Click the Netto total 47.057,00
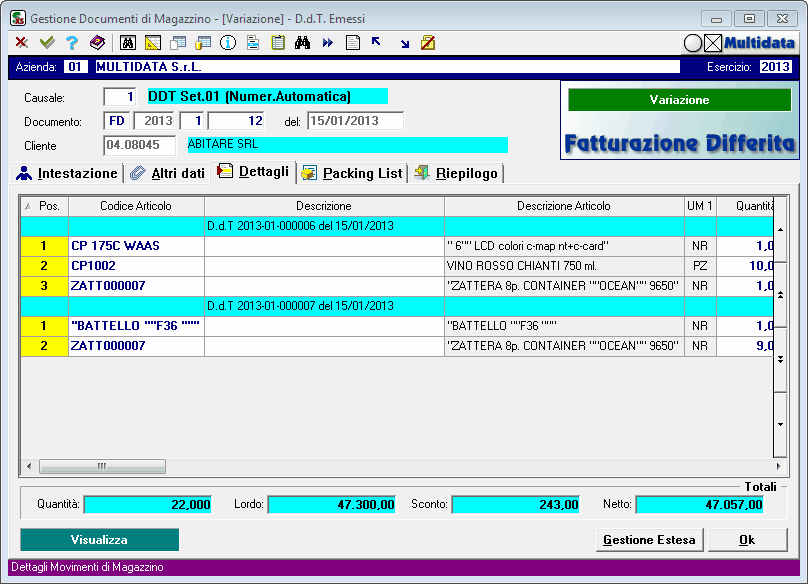The width and height of the screenshot is (808, 584). 700,505
